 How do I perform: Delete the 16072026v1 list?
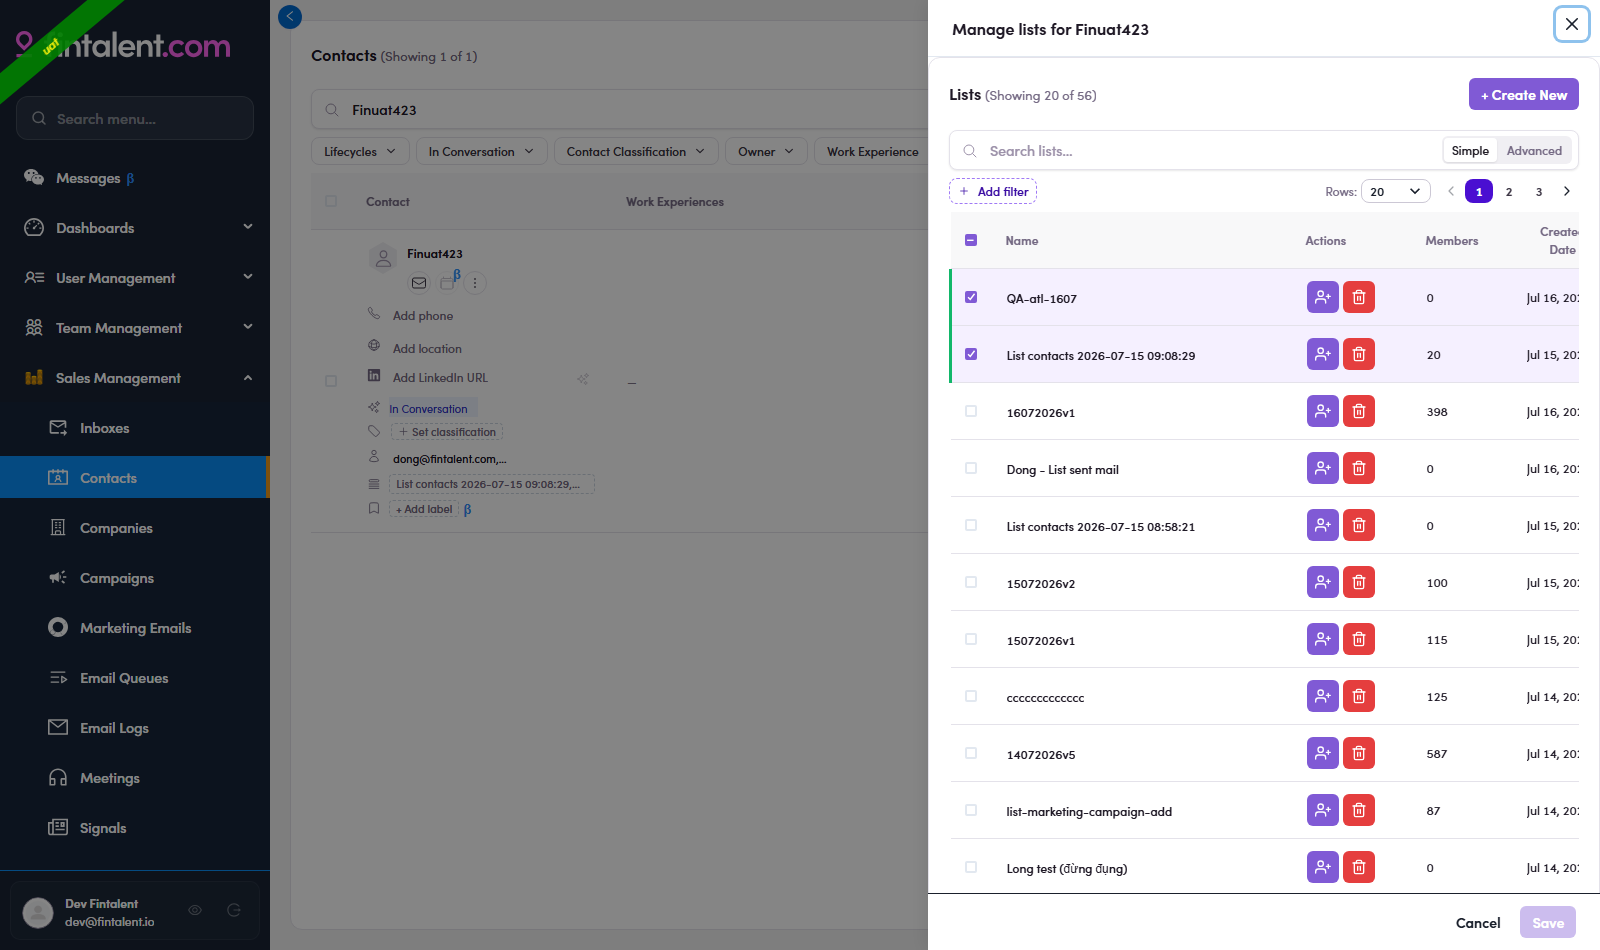tap(1358, 411)
